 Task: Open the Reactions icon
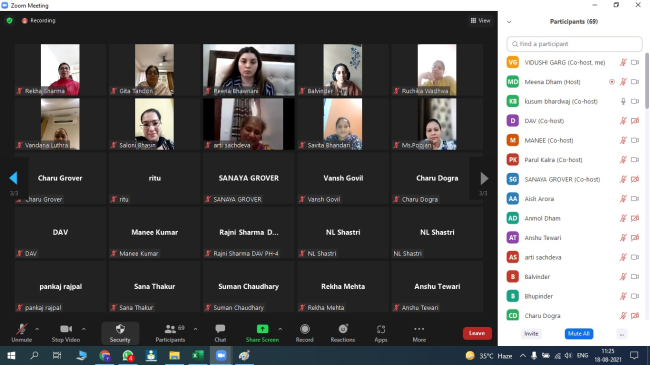click(x=343, y=329)
